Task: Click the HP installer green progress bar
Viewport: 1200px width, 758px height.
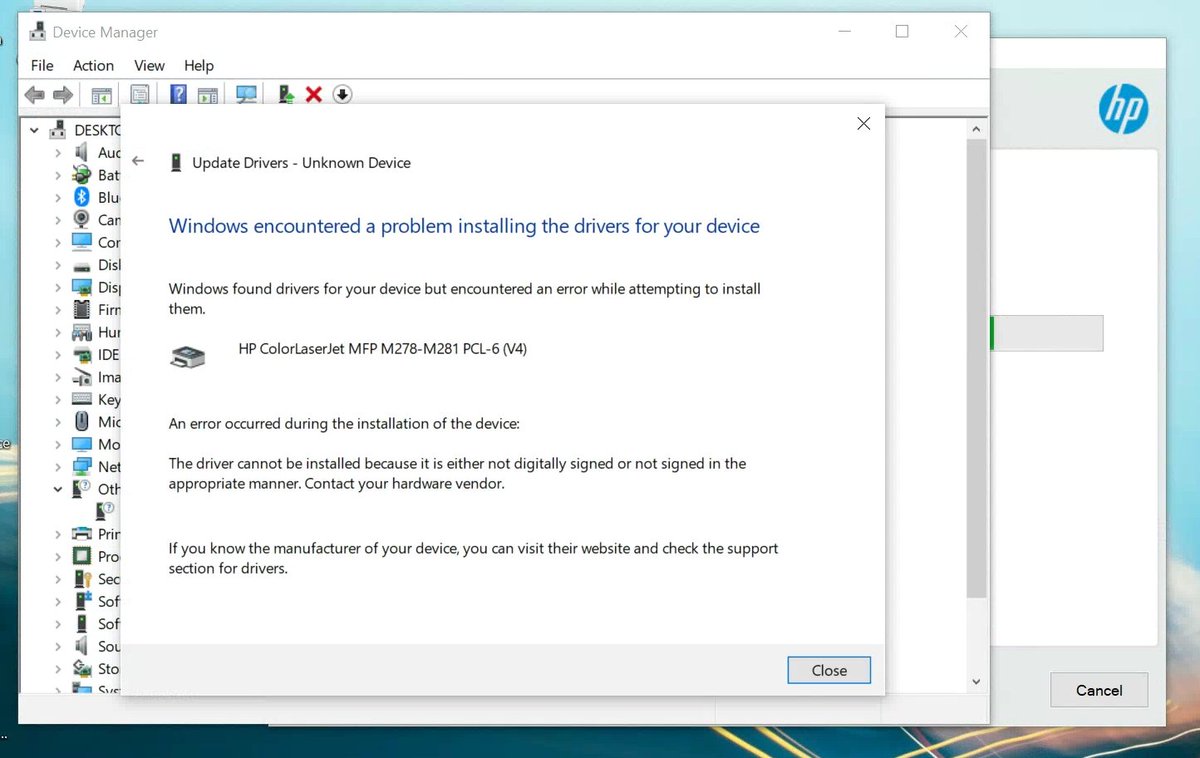Action: (991, 333)
